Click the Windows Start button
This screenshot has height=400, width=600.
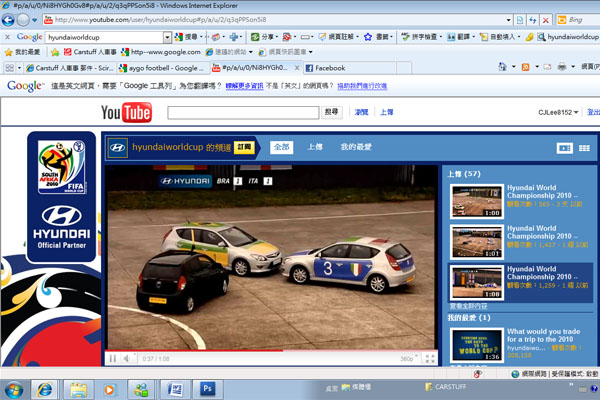17,386
